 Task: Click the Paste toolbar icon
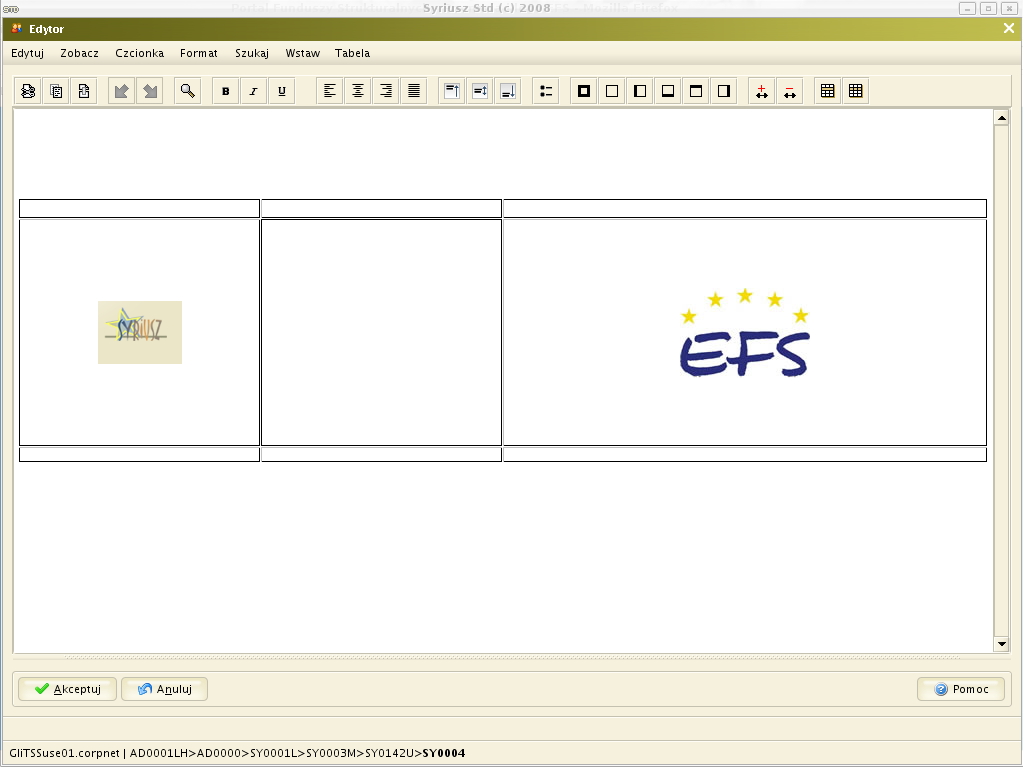[84, 91]
